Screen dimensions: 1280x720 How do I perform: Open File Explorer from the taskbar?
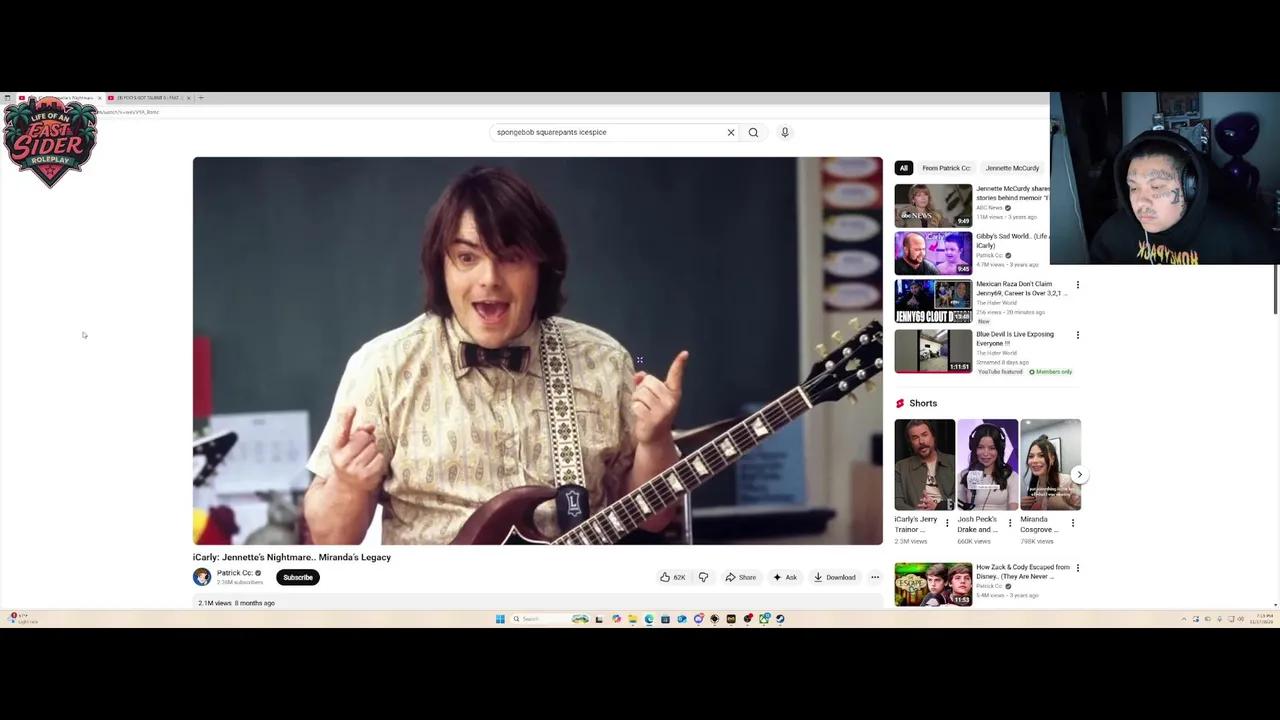point(632,619)
